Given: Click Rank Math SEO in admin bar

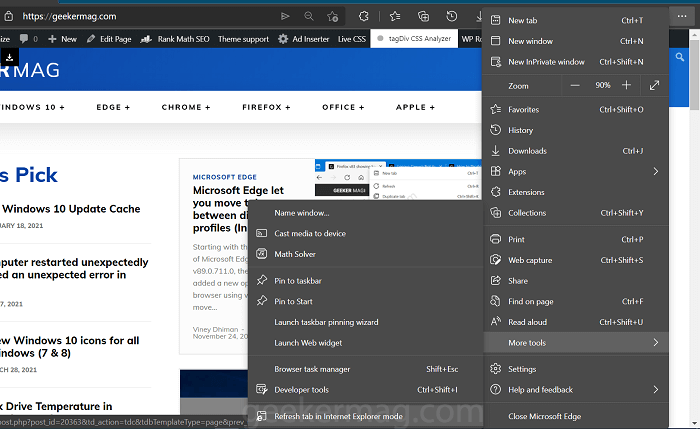Looking at the screenshot, I should [175, 39].
